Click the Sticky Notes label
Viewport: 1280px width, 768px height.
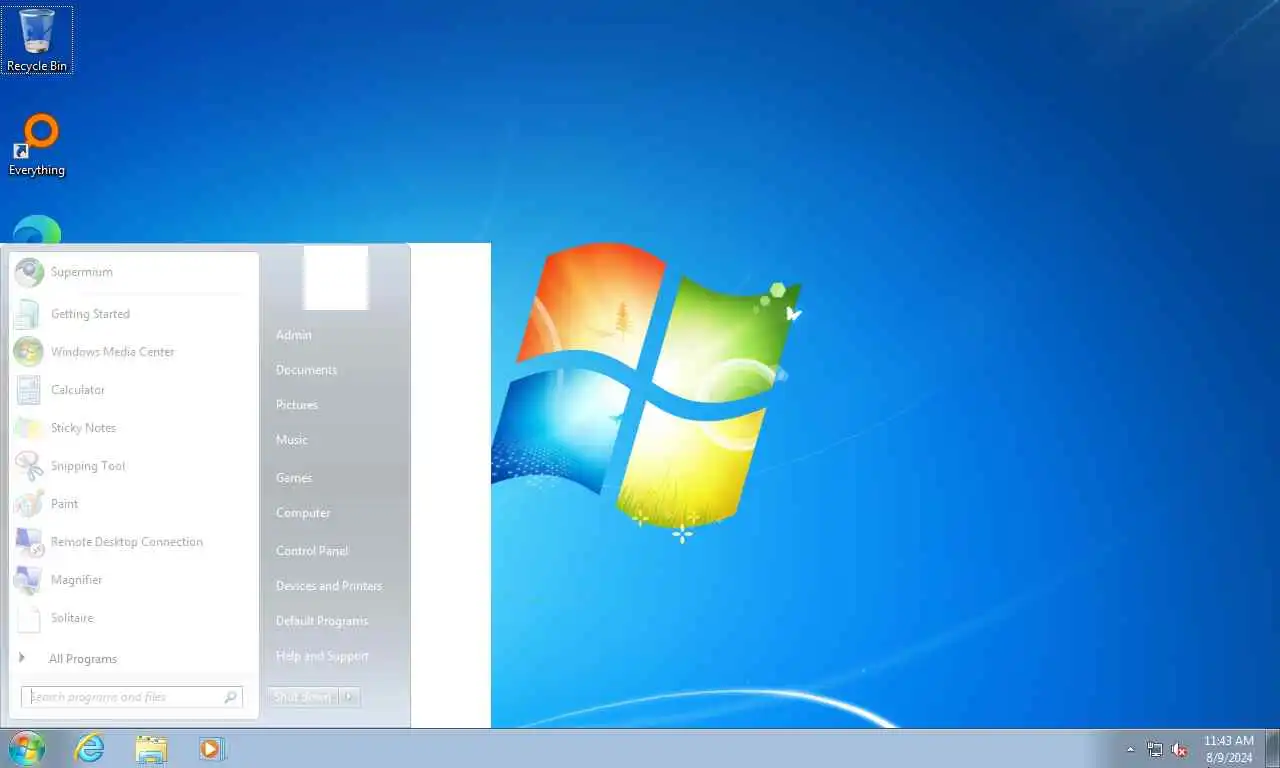point(84,428)
